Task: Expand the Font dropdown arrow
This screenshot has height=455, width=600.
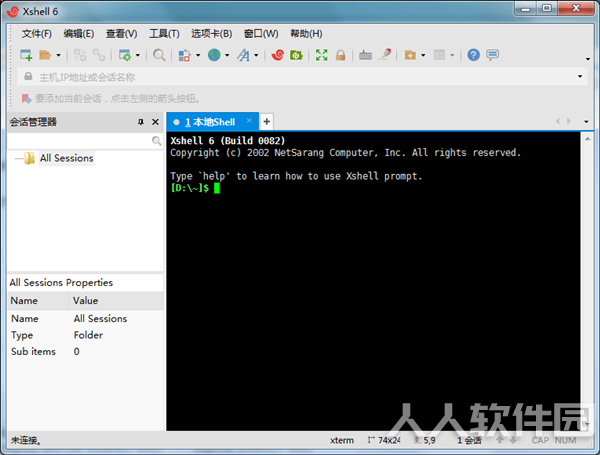Action: [x=256, y=55]
